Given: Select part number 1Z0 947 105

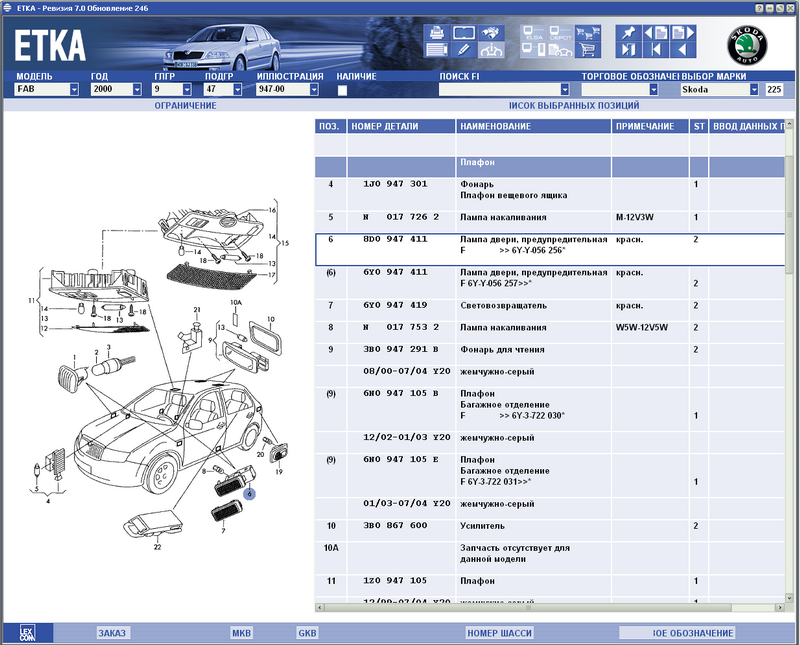Looking at the screenshot, I should point(395,580).
